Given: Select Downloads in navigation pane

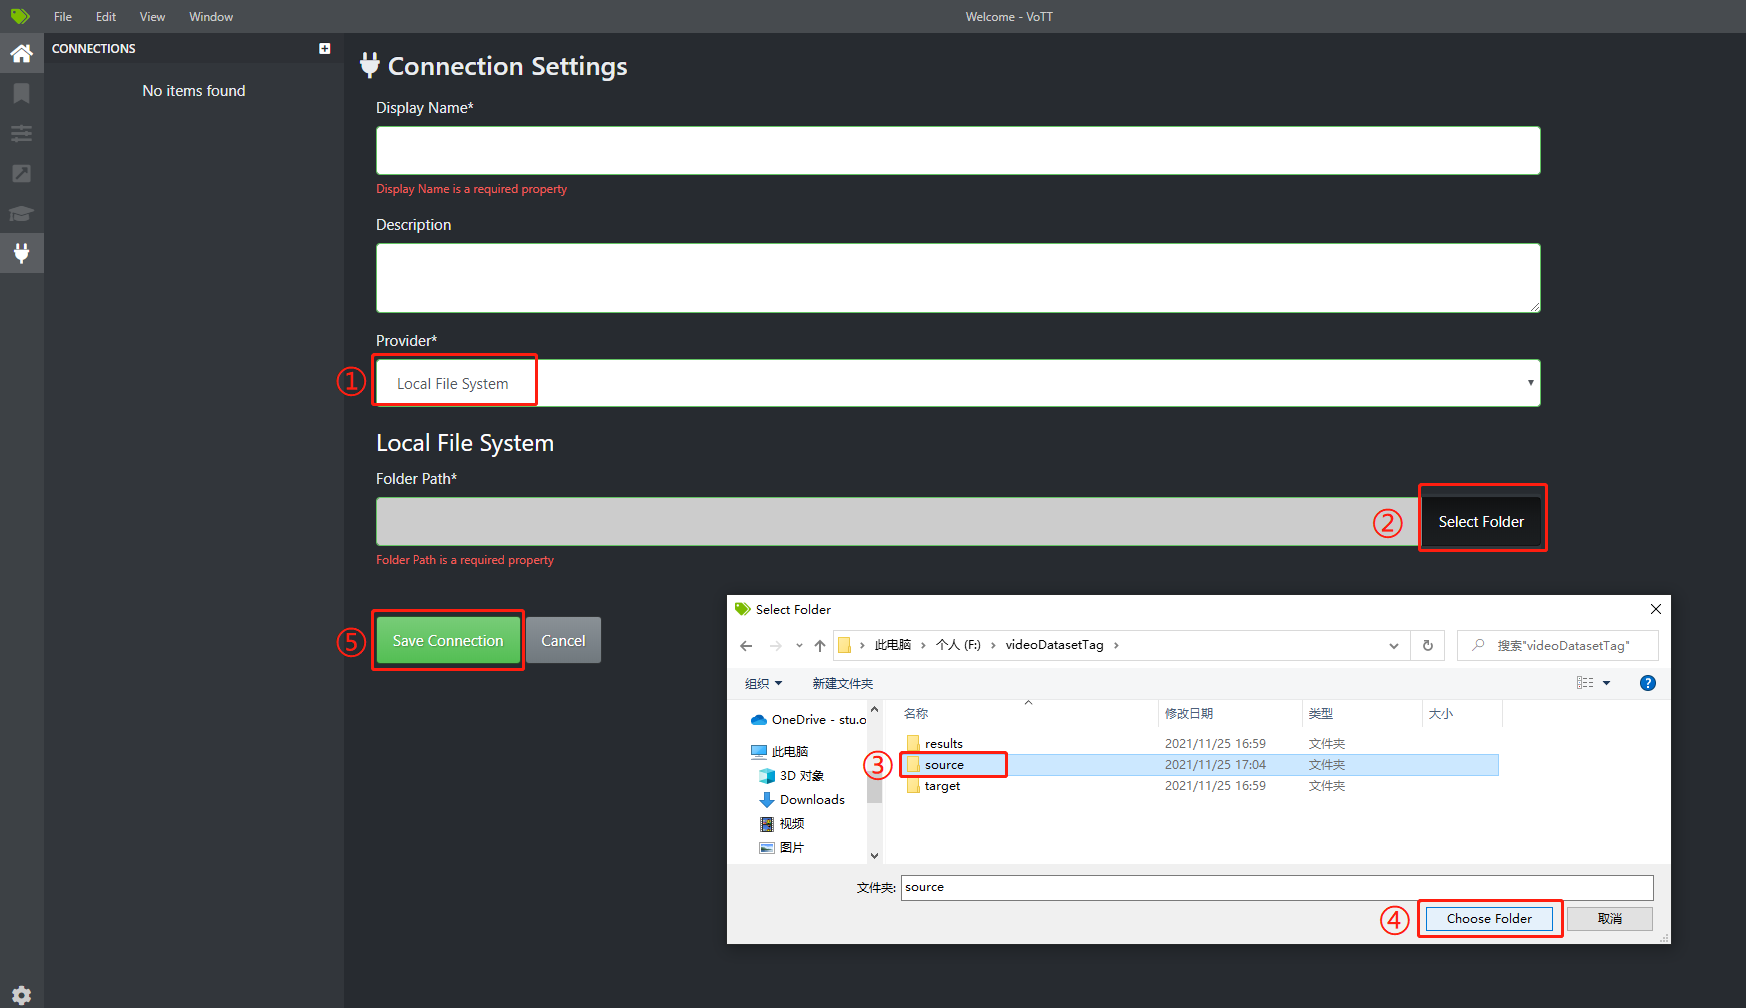Looking at the screenshot, I should pos(802,799).
